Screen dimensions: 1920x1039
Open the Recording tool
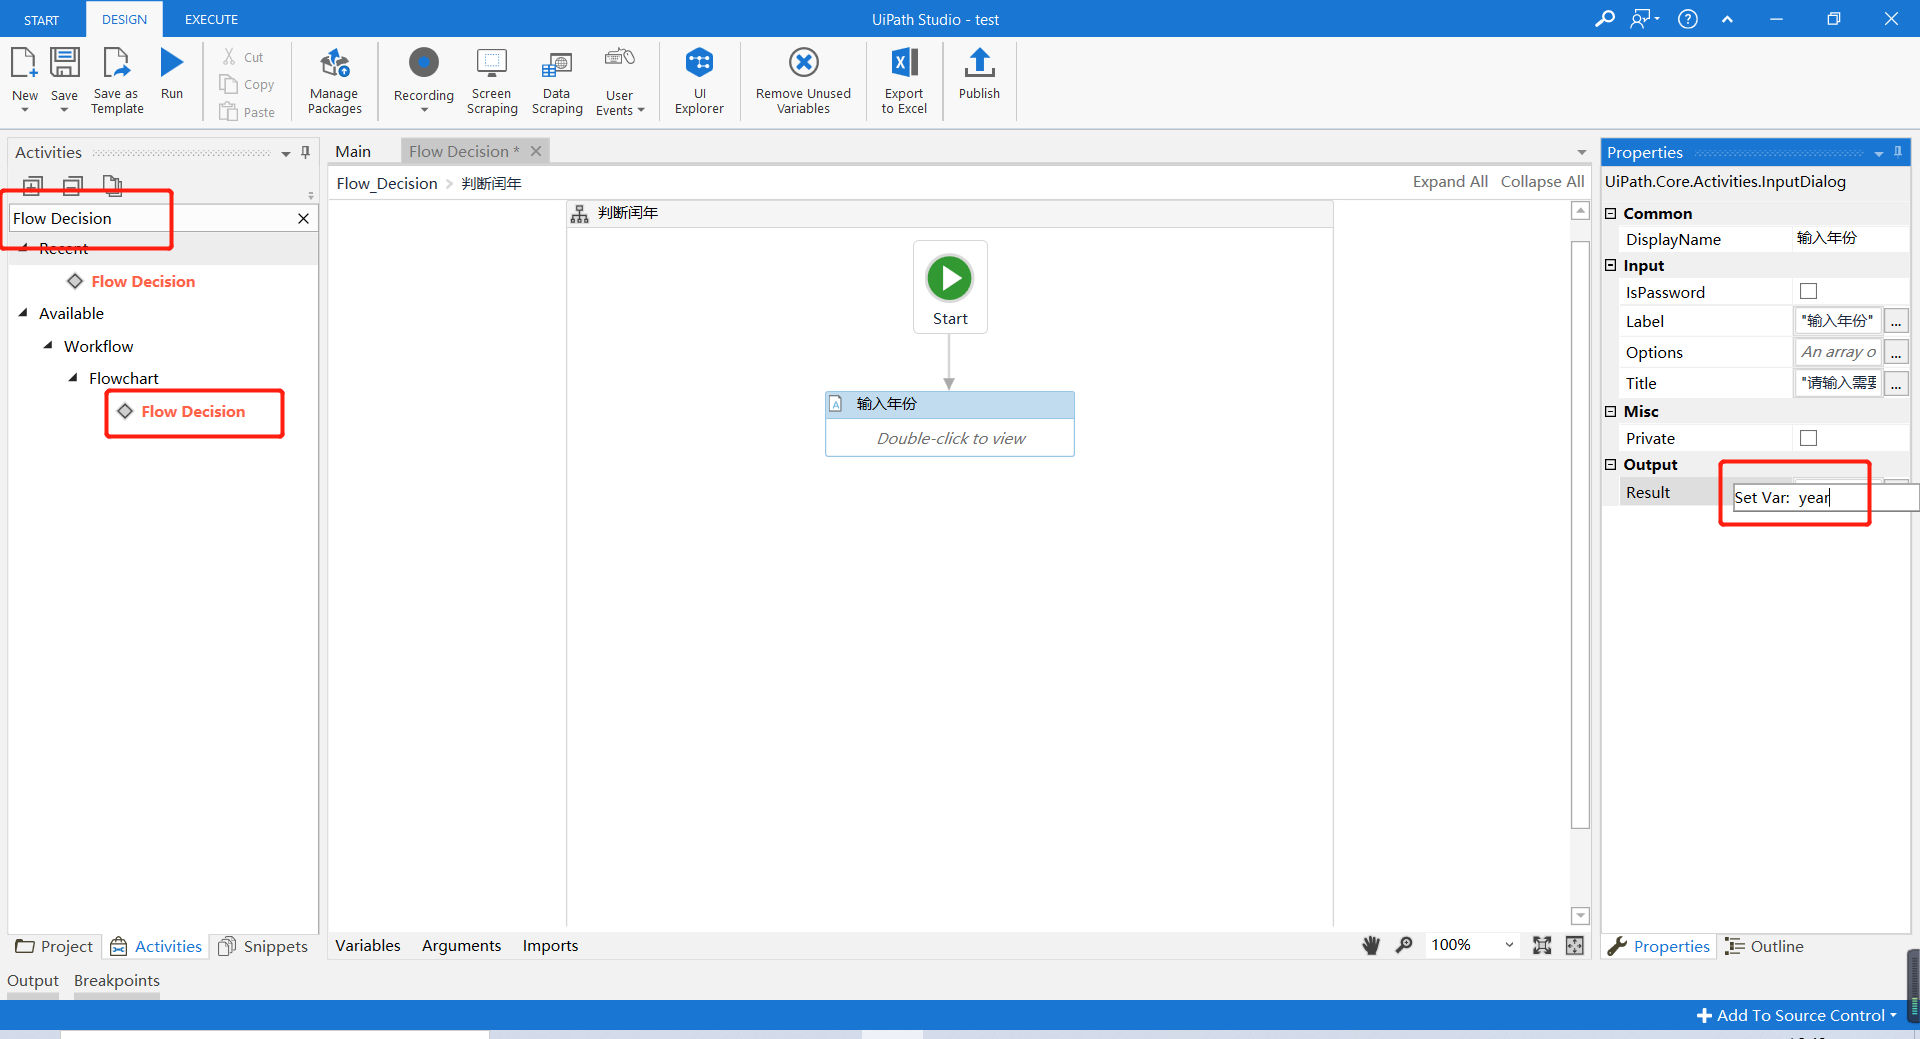point(423,80)
